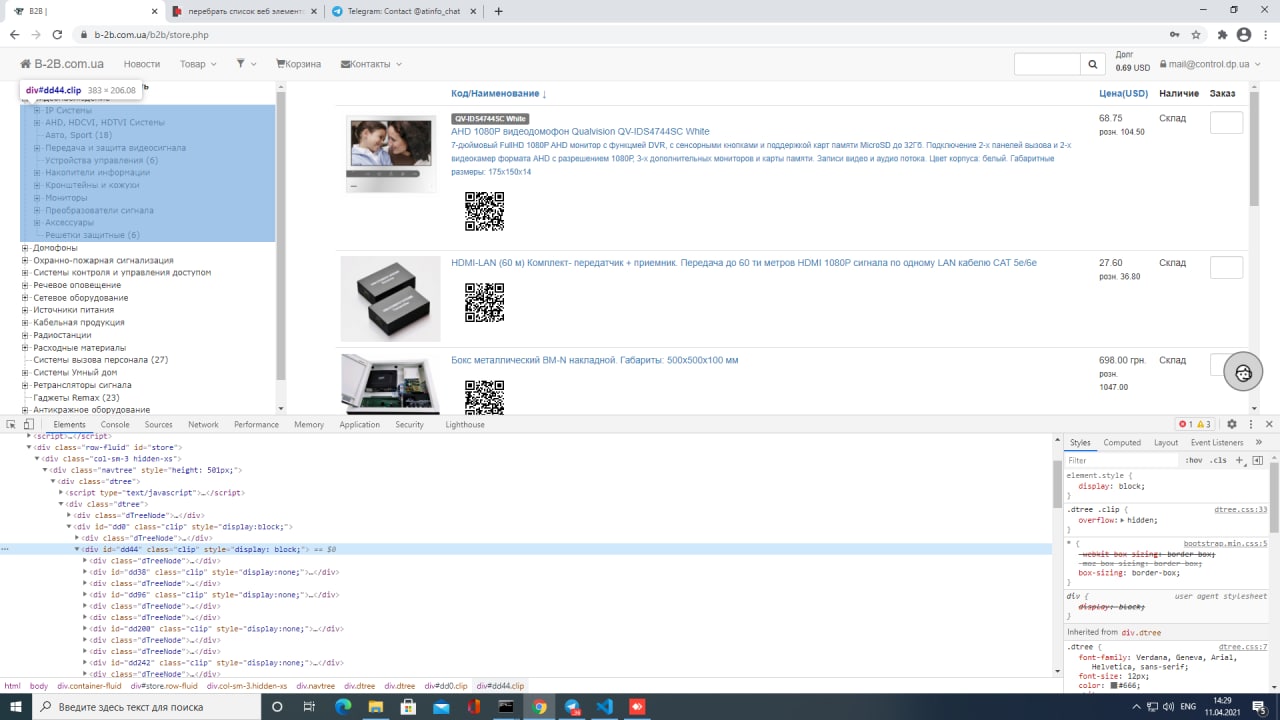Click the browser back arrow
1280x720 pixels.
point(14,35)
